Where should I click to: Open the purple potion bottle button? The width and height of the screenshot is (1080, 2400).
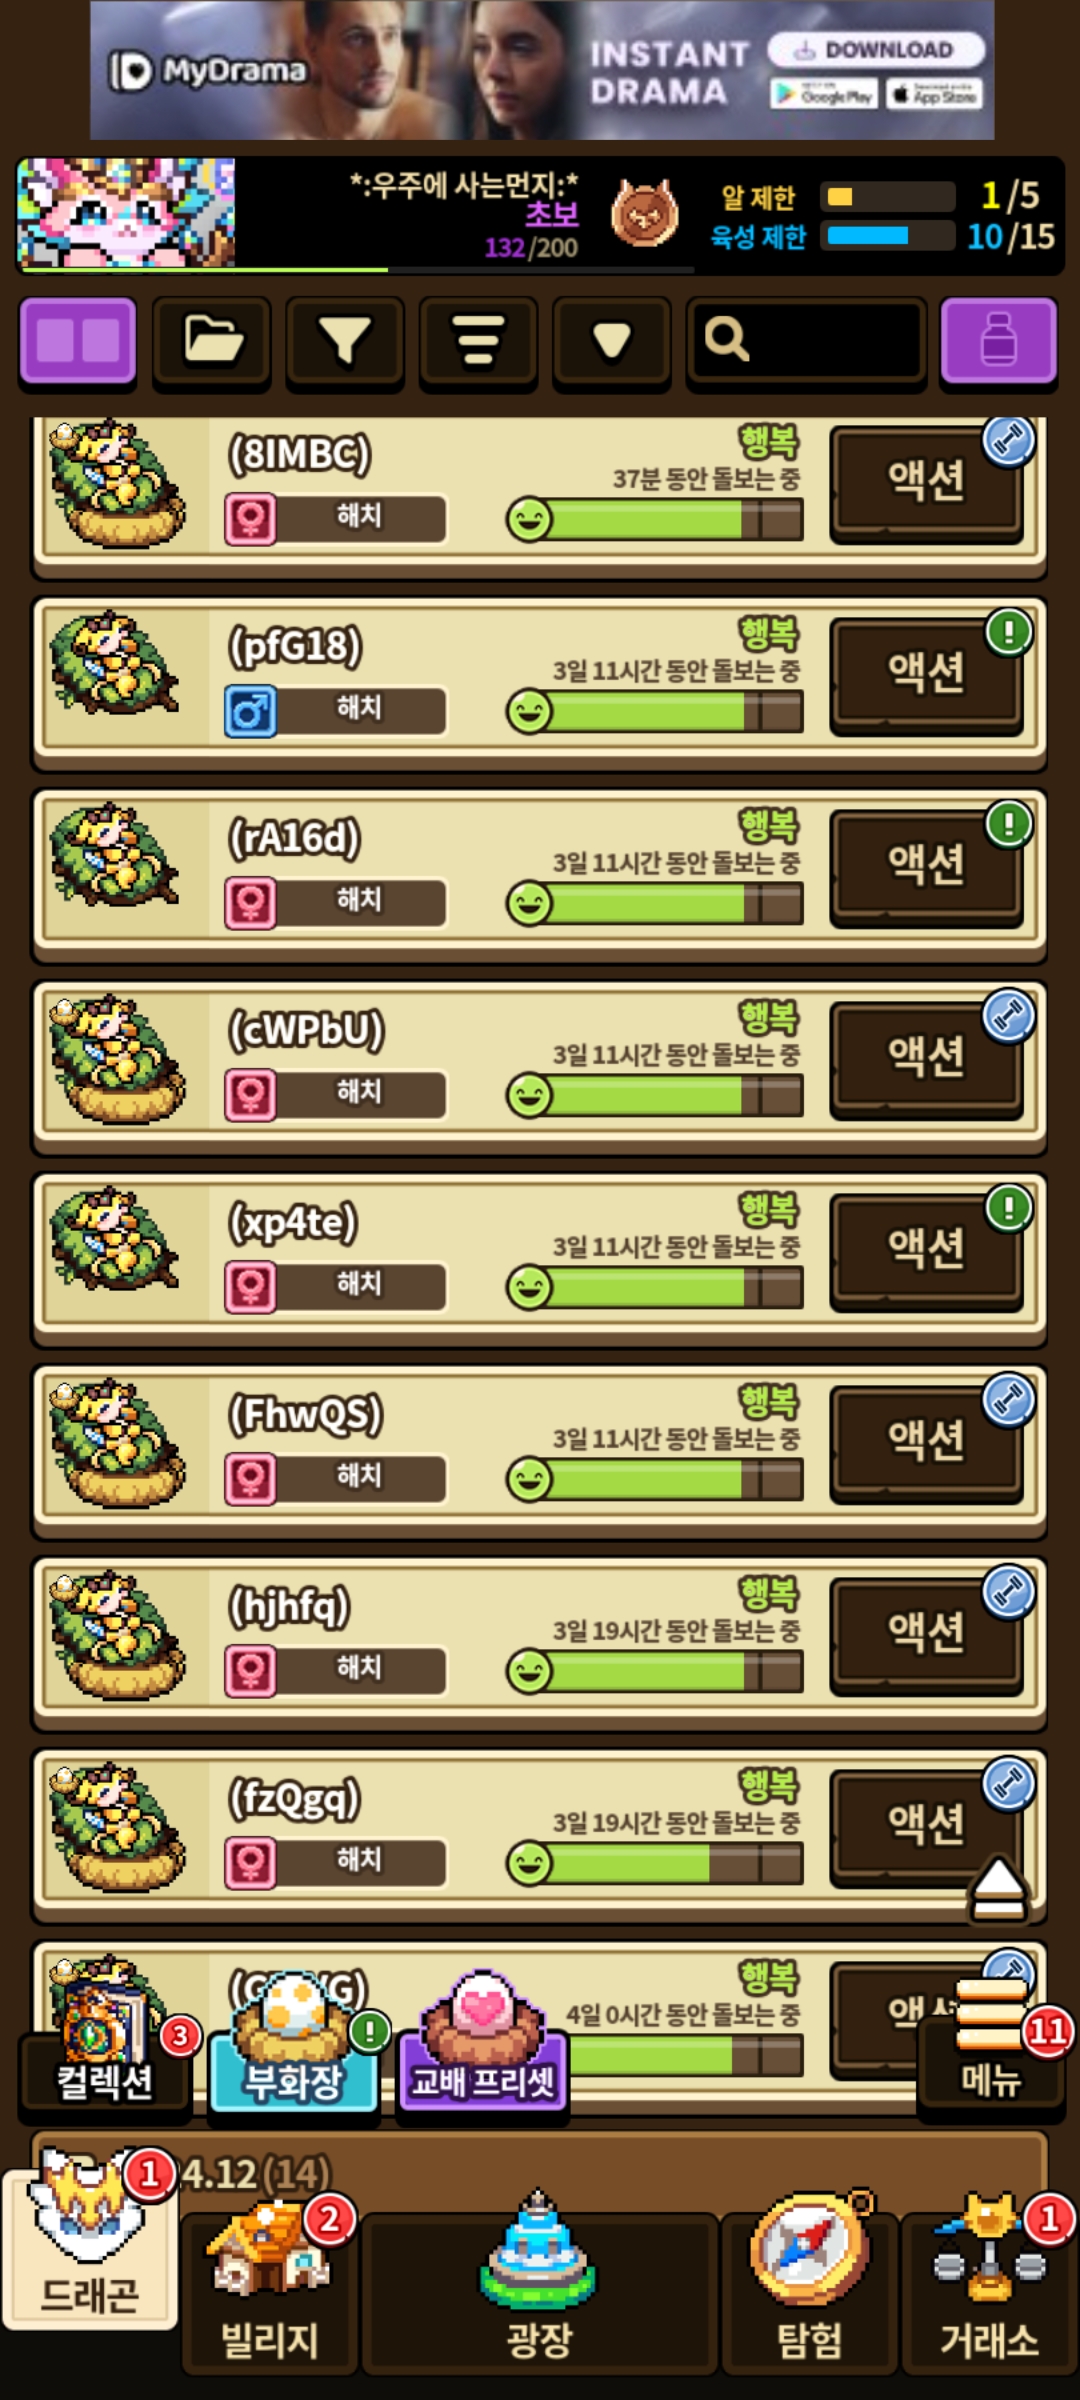(998, 340)
